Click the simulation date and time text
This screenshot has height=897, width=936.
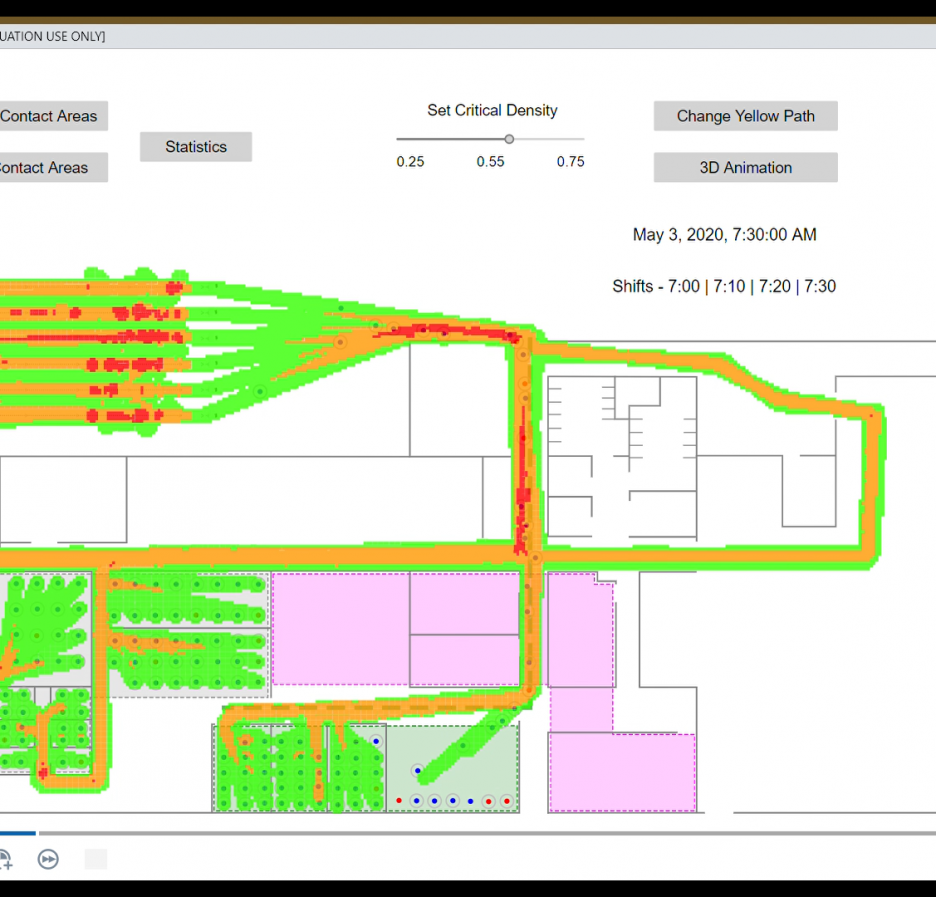[724, 235]
